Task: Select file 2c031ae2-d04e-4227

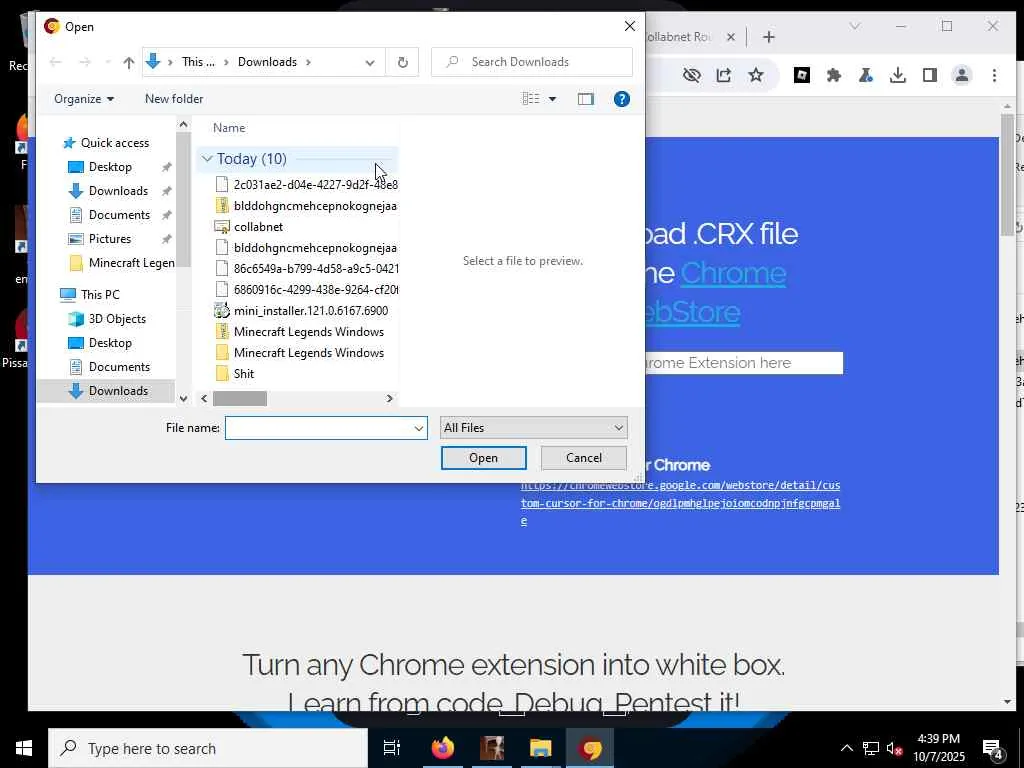Action: [x=306, y=185]
